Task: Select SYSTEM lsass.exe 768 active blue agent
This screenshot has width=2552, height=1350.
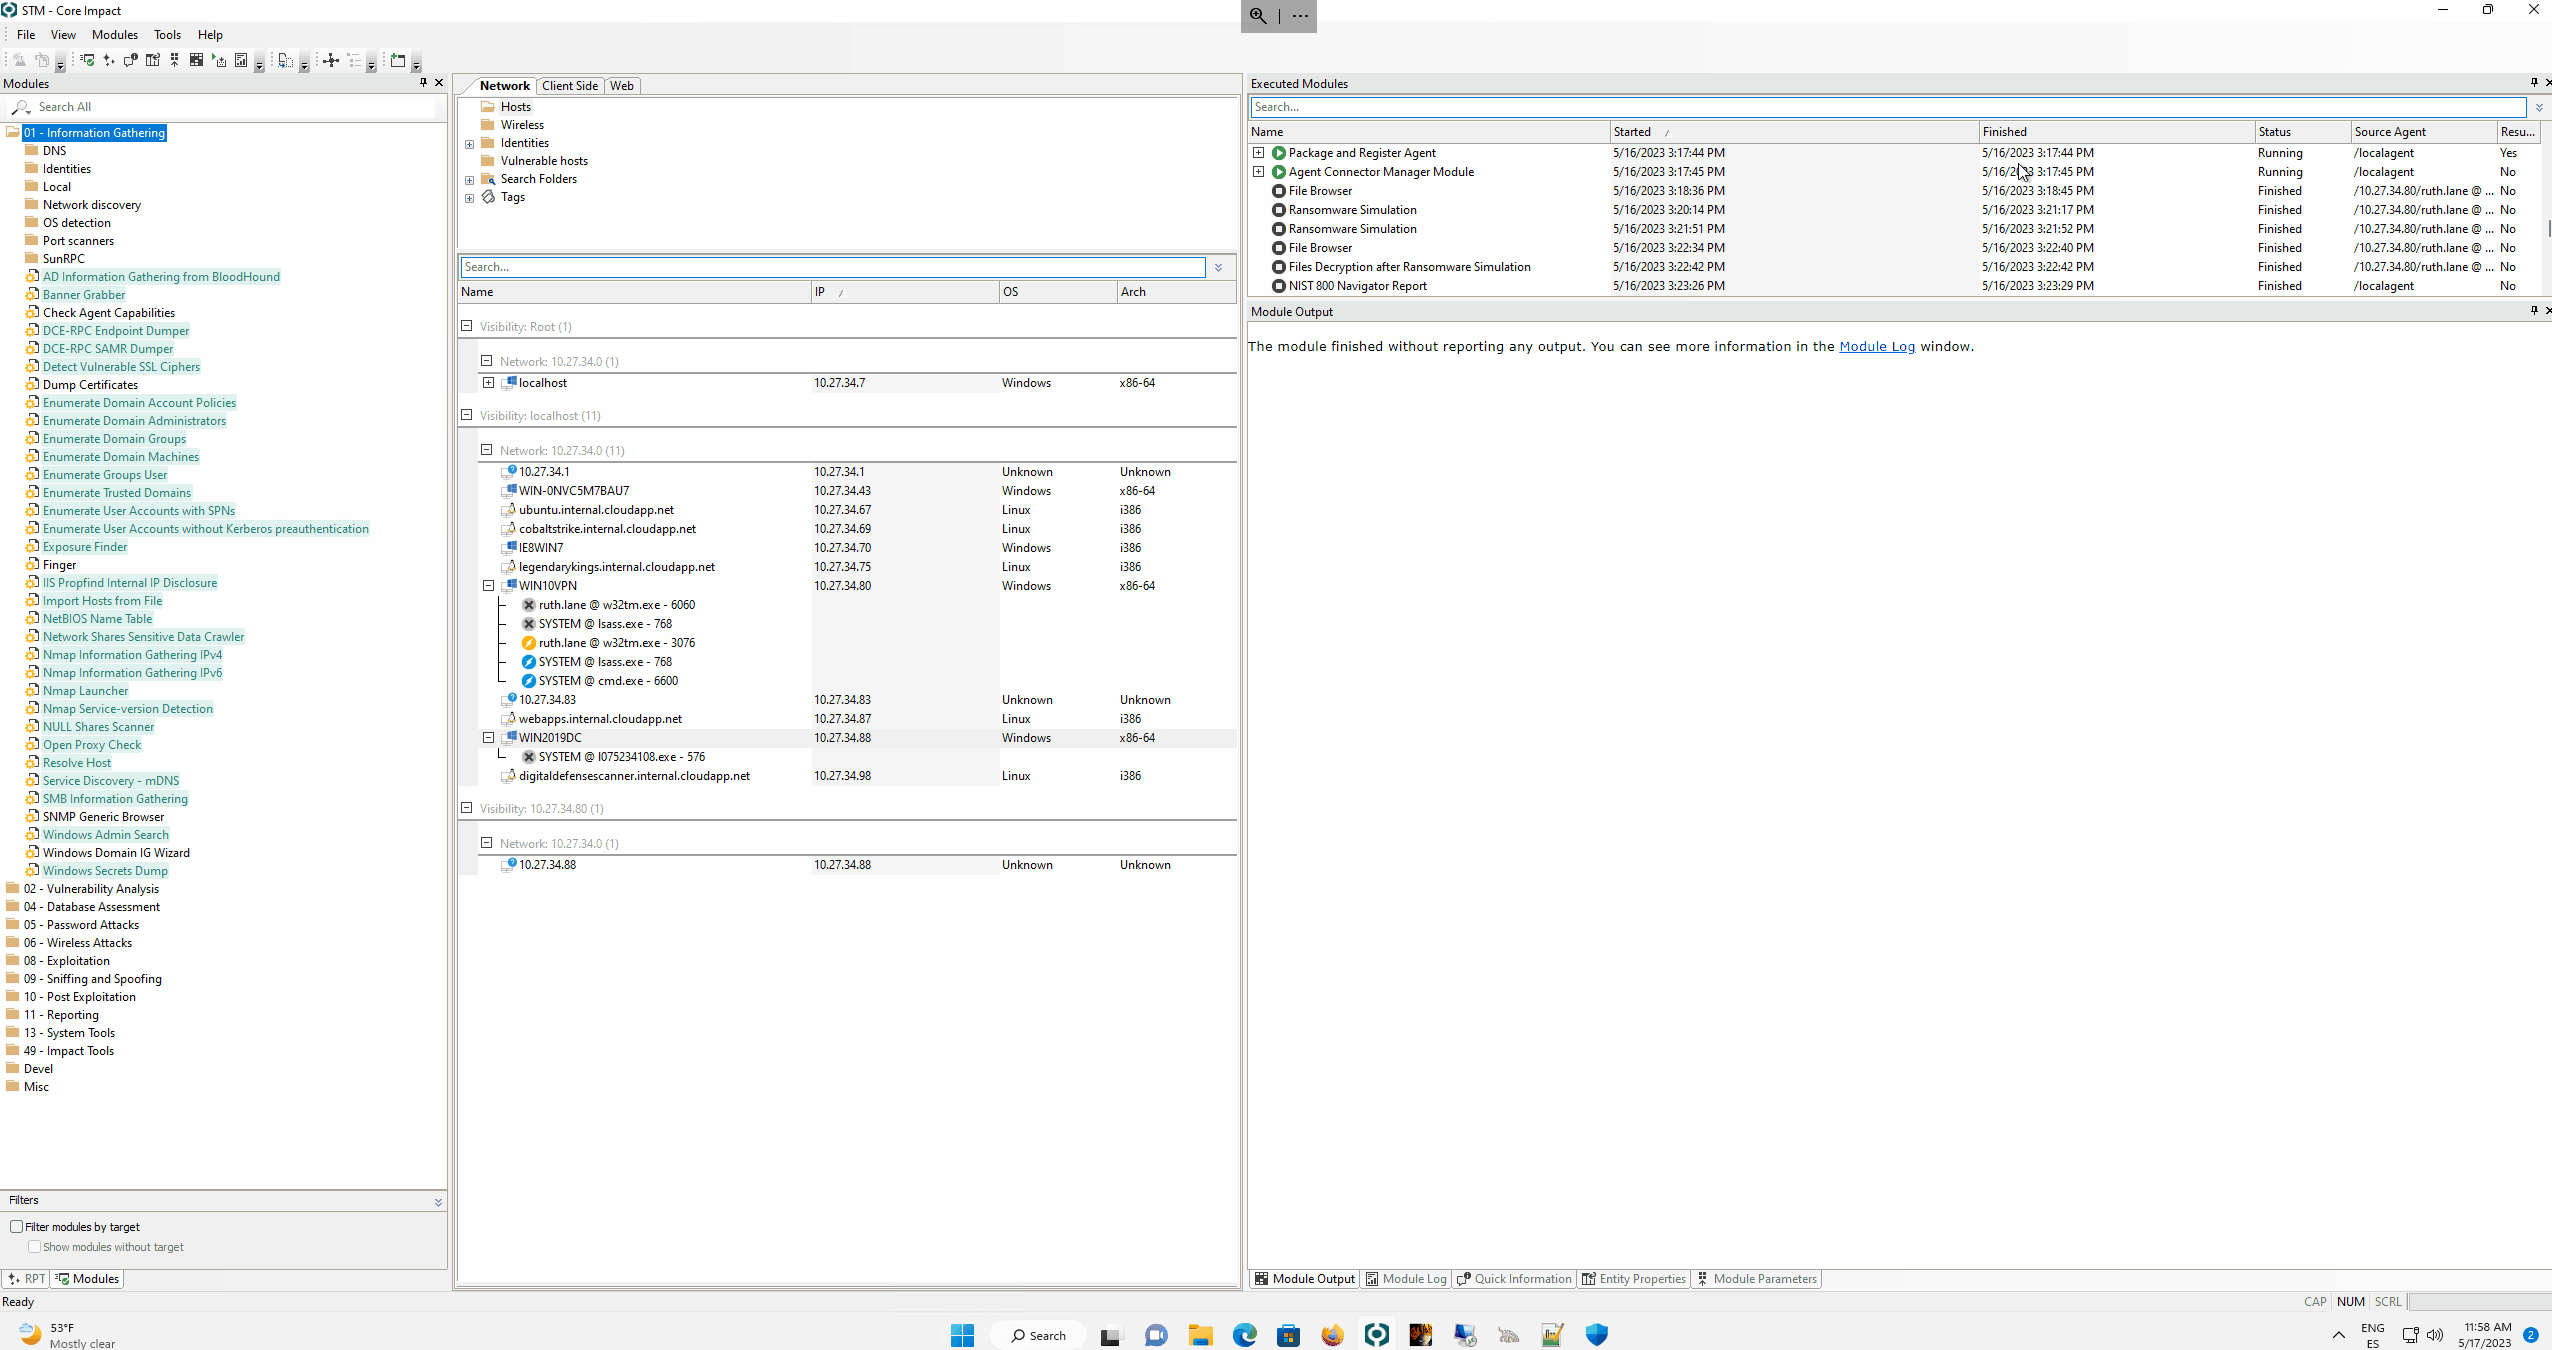Action: point(605,662)
